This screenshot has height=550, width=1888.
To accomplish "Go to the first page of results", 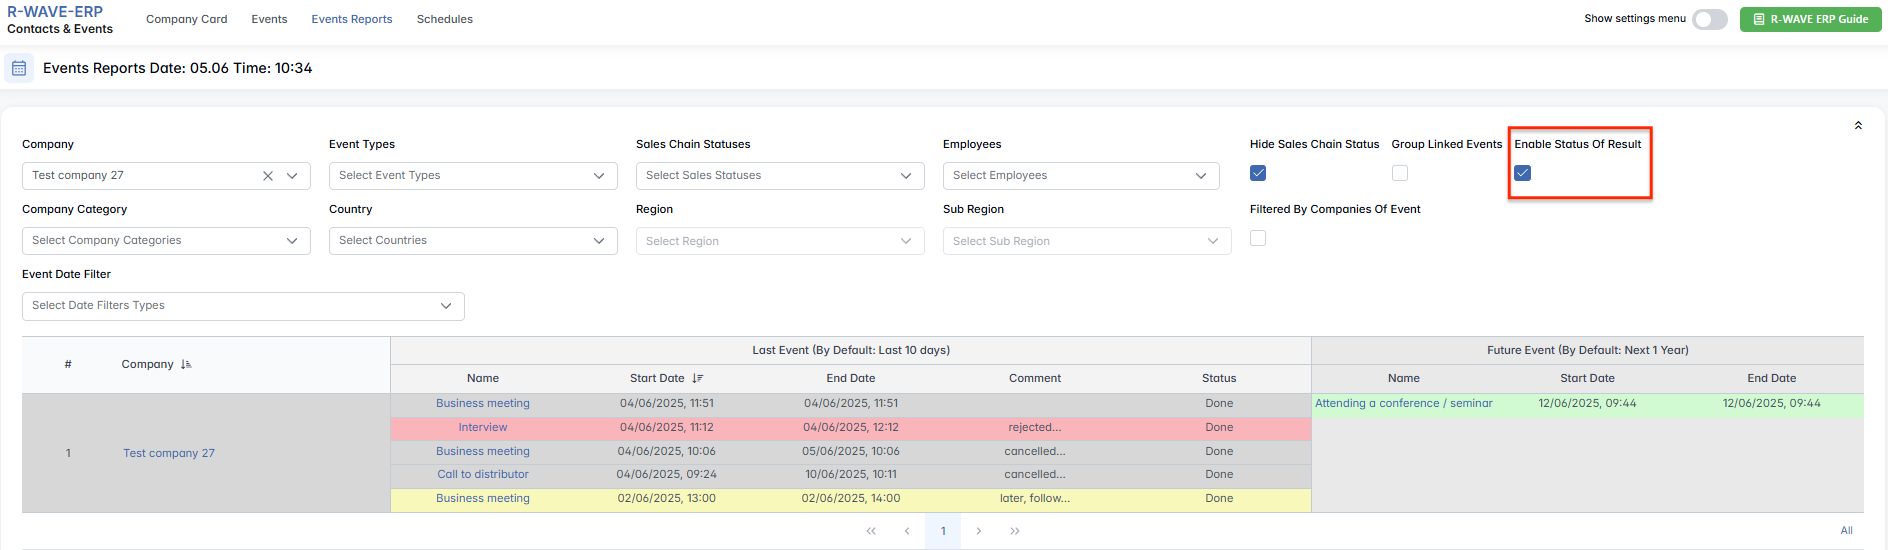I will pos(871,531).
